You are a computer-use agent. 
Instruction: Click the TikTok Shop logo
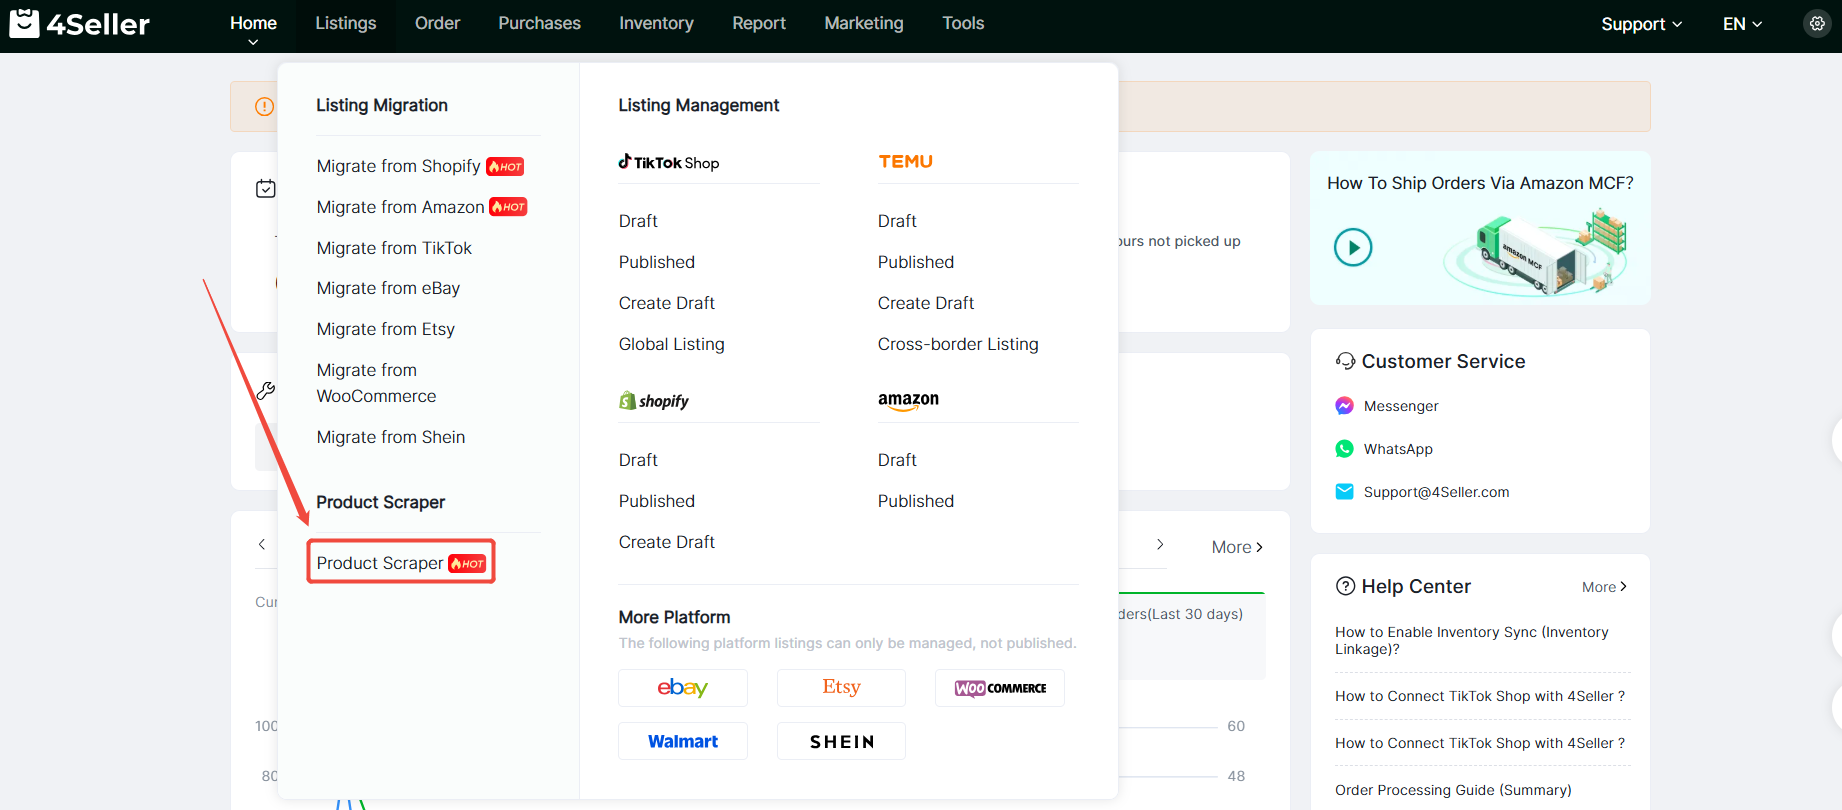668,162
